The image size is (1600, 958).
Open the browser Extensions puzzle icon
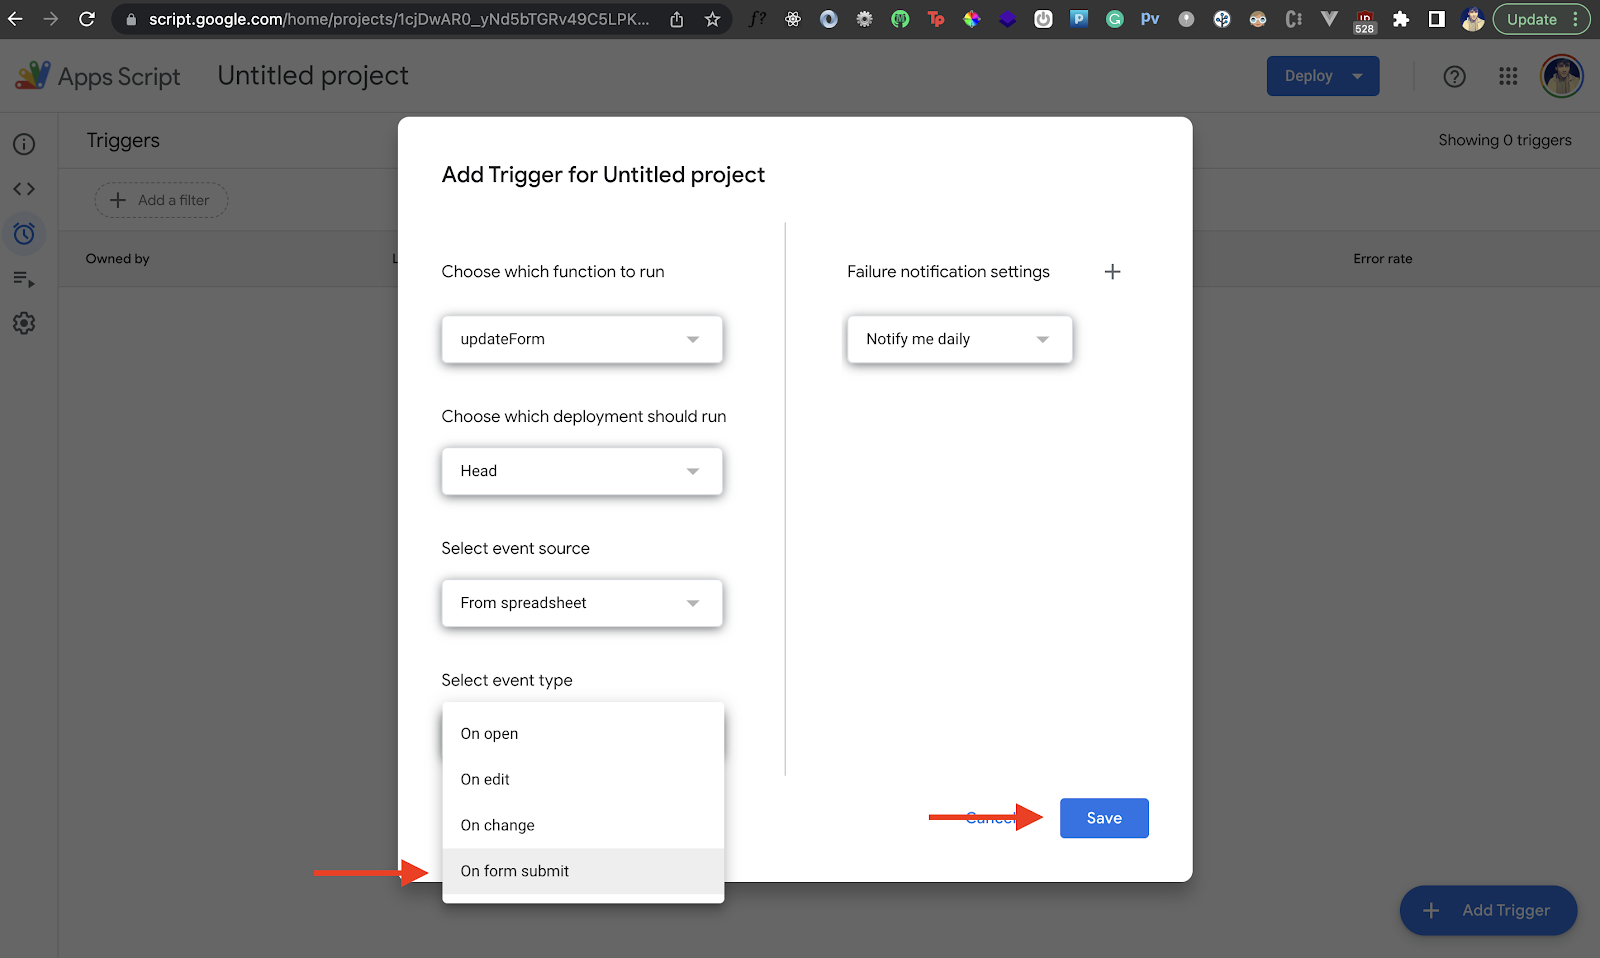pos(1401,19)
